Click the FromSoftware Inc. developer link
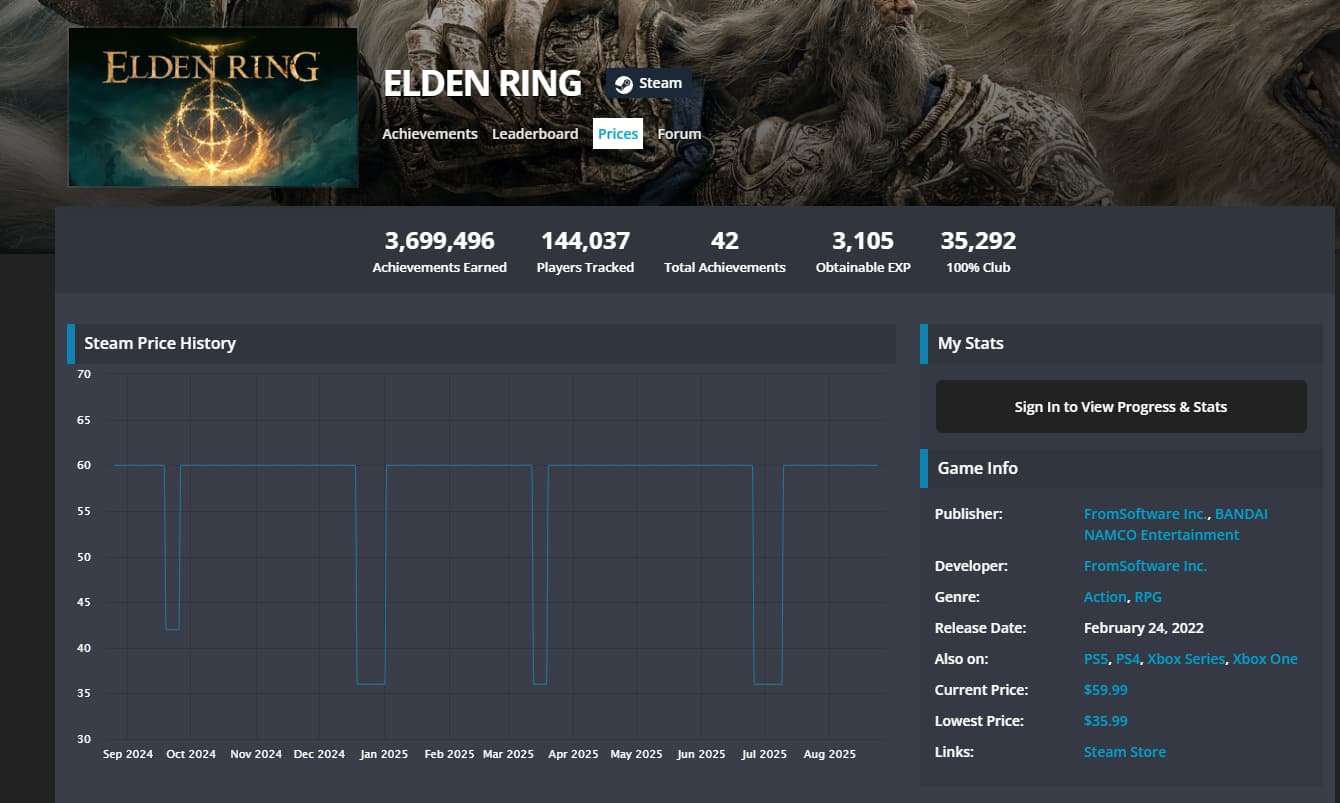The image size is (1340, 803). [1145, 566]
